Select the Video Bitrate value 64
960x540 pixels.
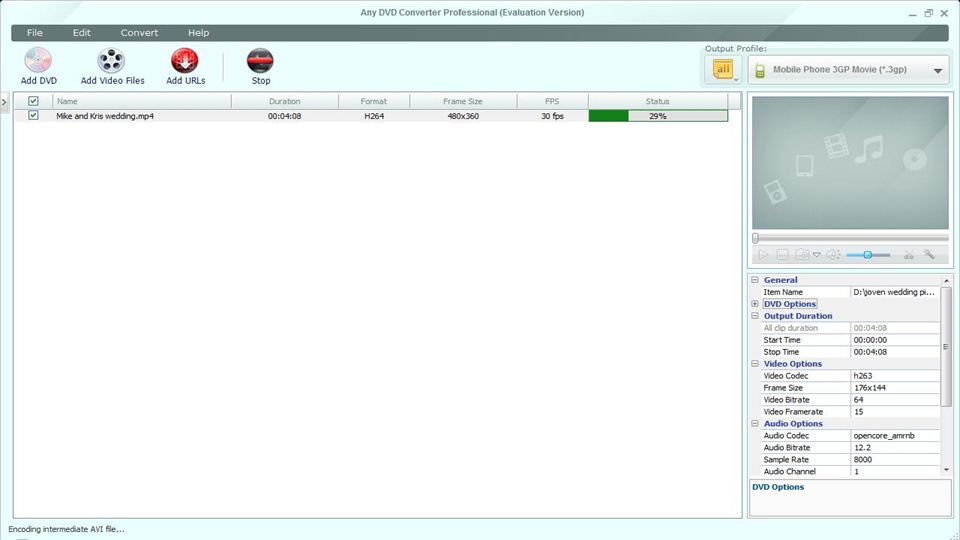(895, 400)
